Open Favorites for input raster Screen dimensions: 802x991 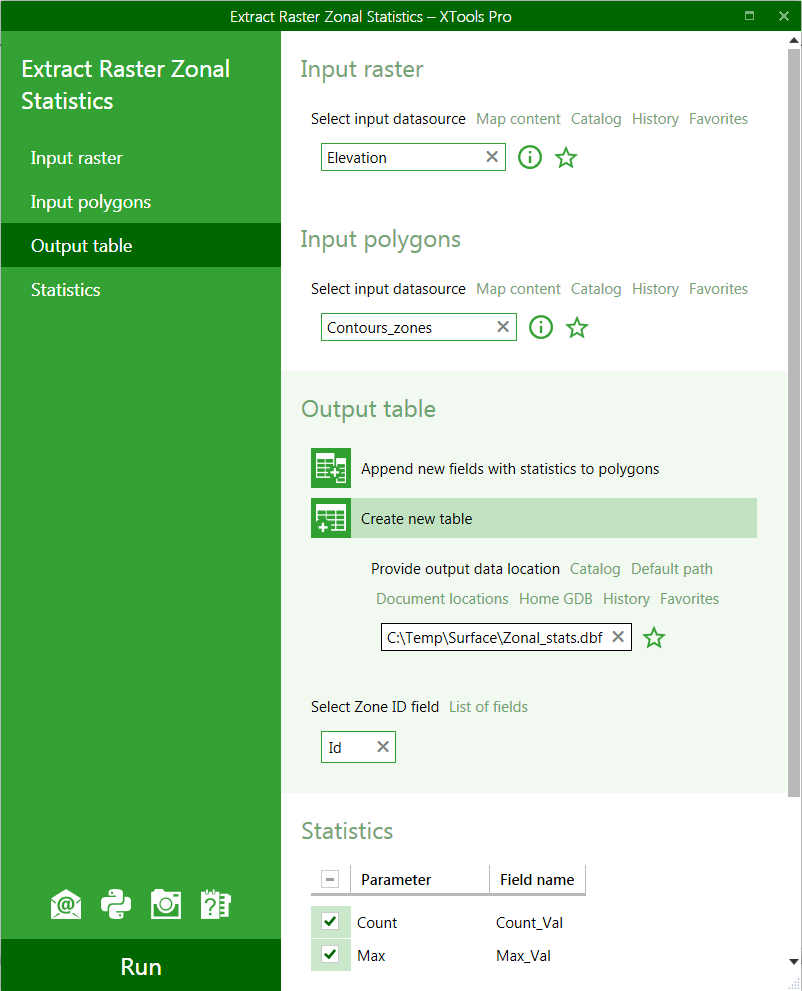(719, 119)
